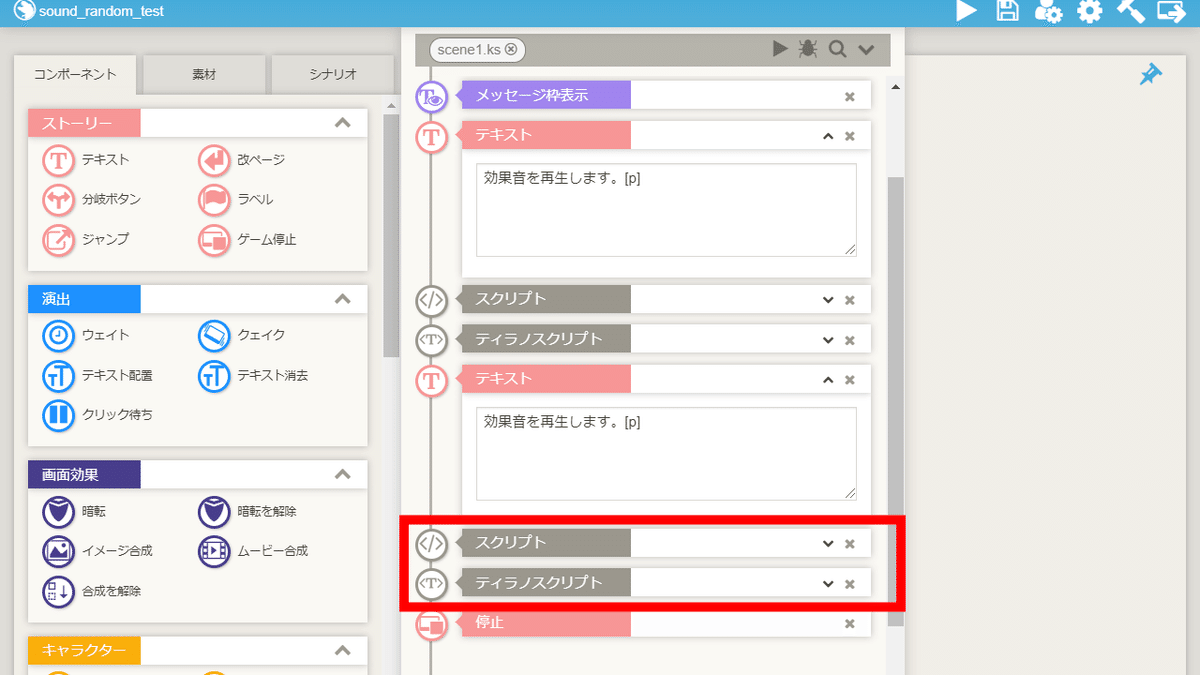
Task: Run scene1.ks from the scene play icon
Action: click(780, 49)
